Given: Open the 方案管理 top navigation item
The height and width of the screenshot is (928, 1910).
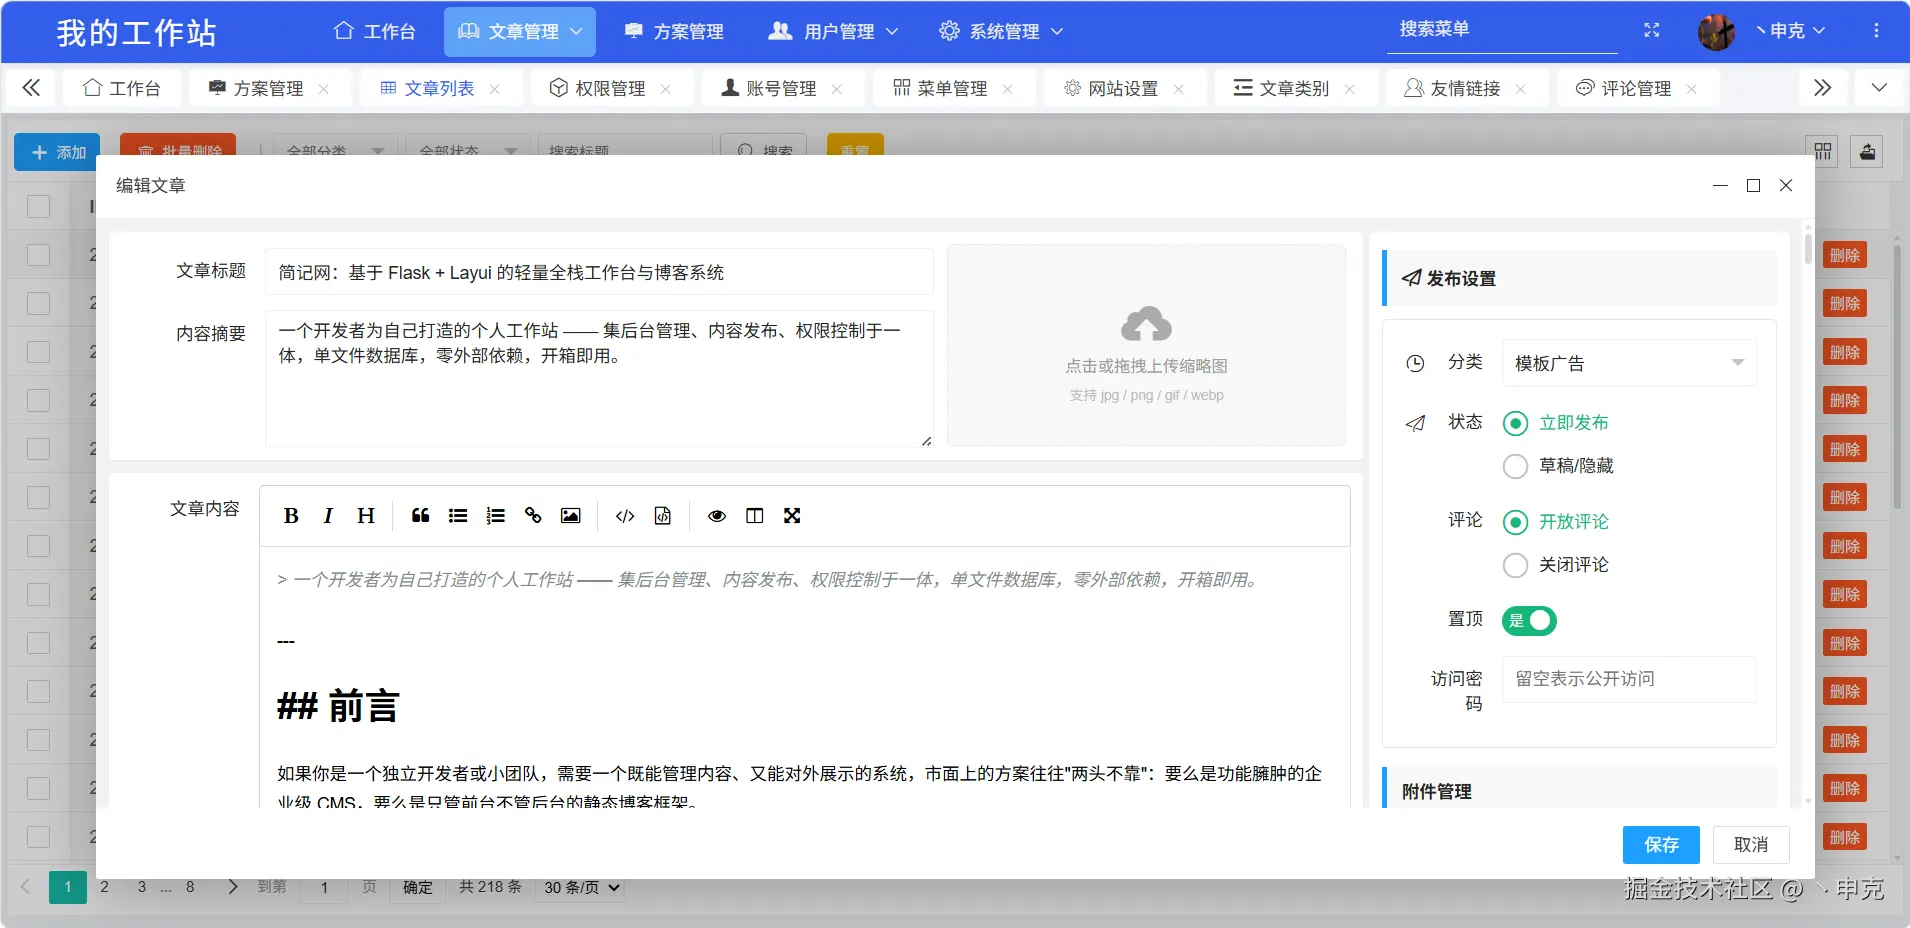Looking at the screenshot, I should [x=674, y=32].
